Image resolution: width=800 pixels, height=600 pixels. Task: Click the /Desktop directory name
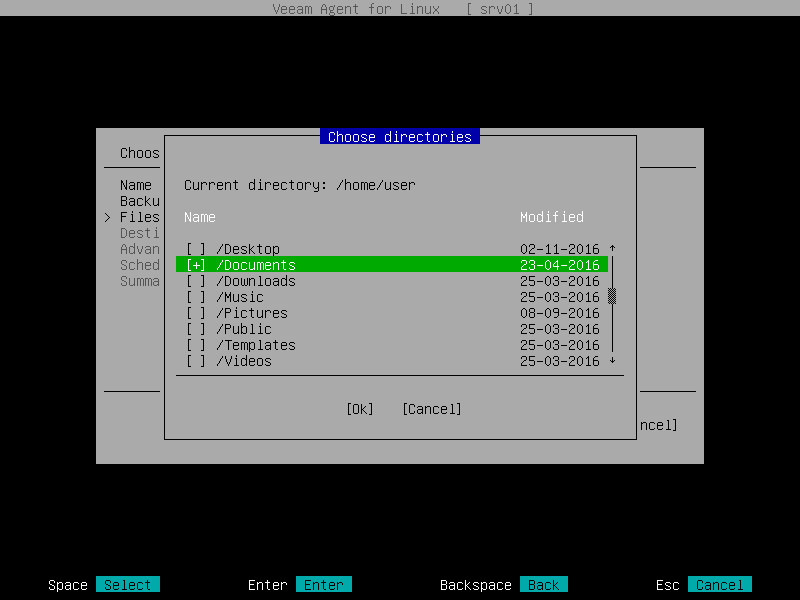248,249
